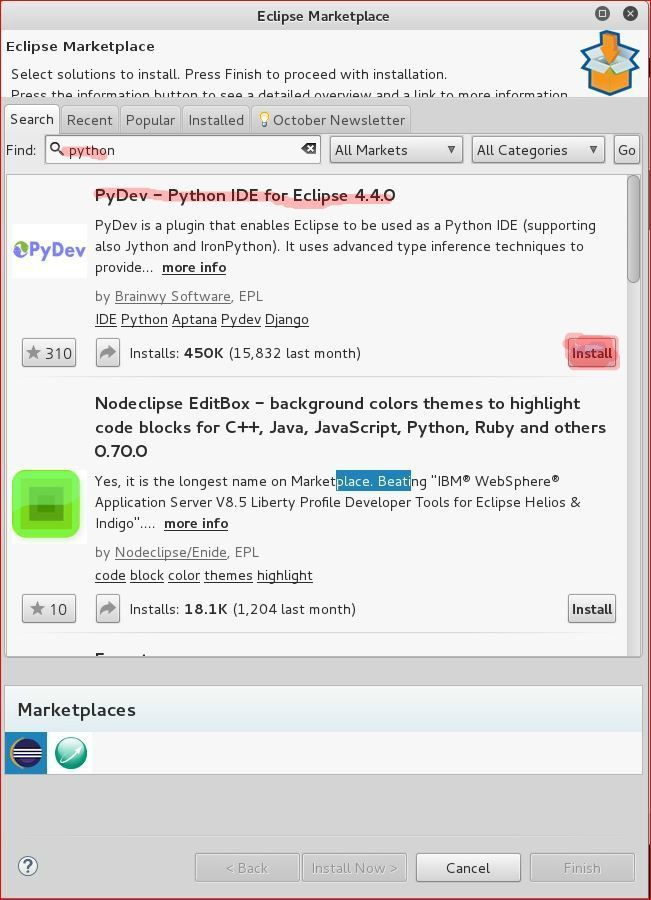This screenshot has height=900, width=651.
Task: Star Nodeclipse EditBox with 10 favorites
Action: coord(49,608)
